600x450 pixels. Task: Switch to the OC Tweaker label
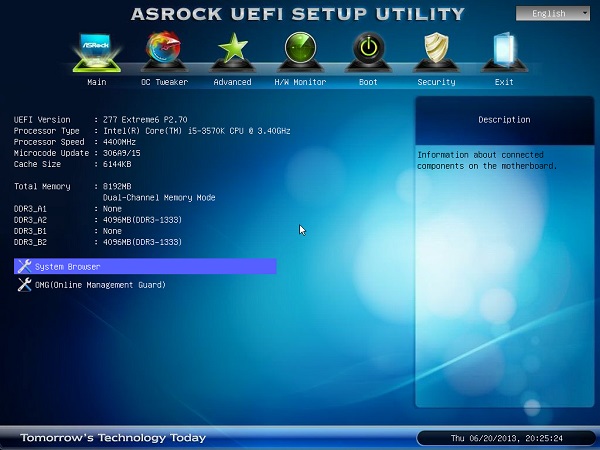pyautogui.click(x=165, y=82)
